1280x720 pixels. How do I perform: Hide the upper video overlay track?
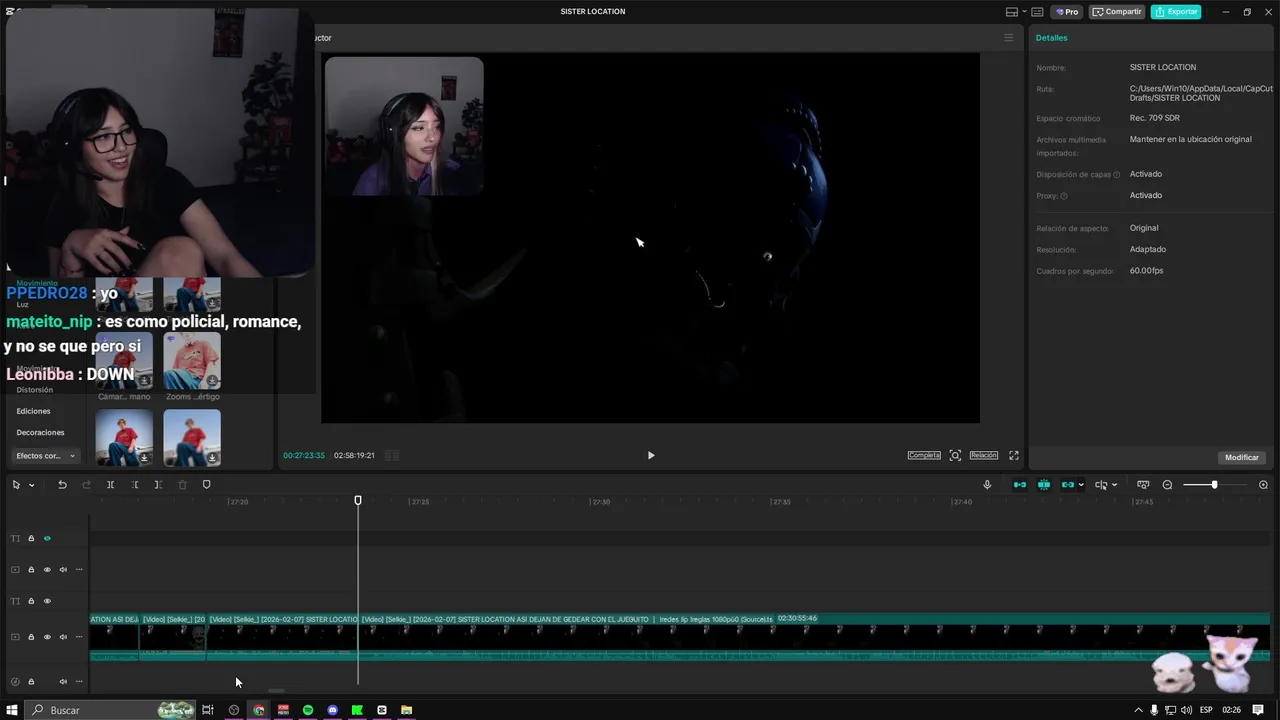click(47, 570)
